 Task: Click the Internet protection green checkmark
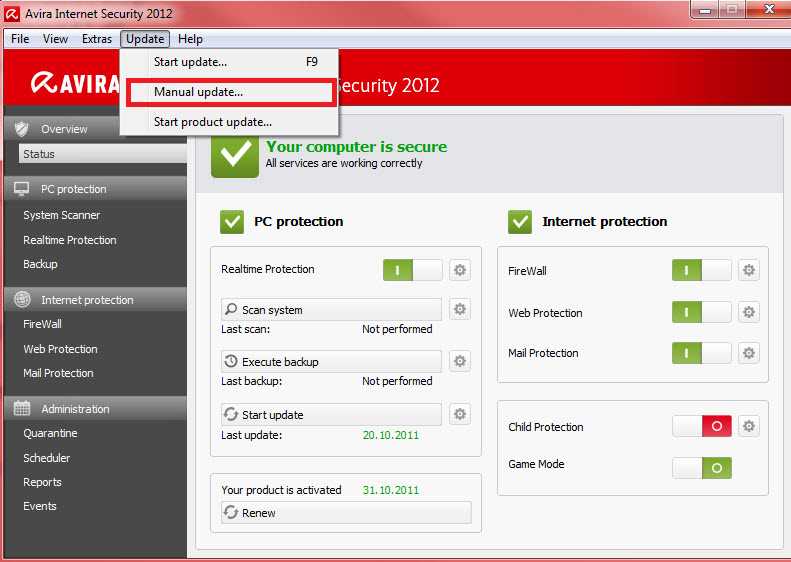[520, 222]
